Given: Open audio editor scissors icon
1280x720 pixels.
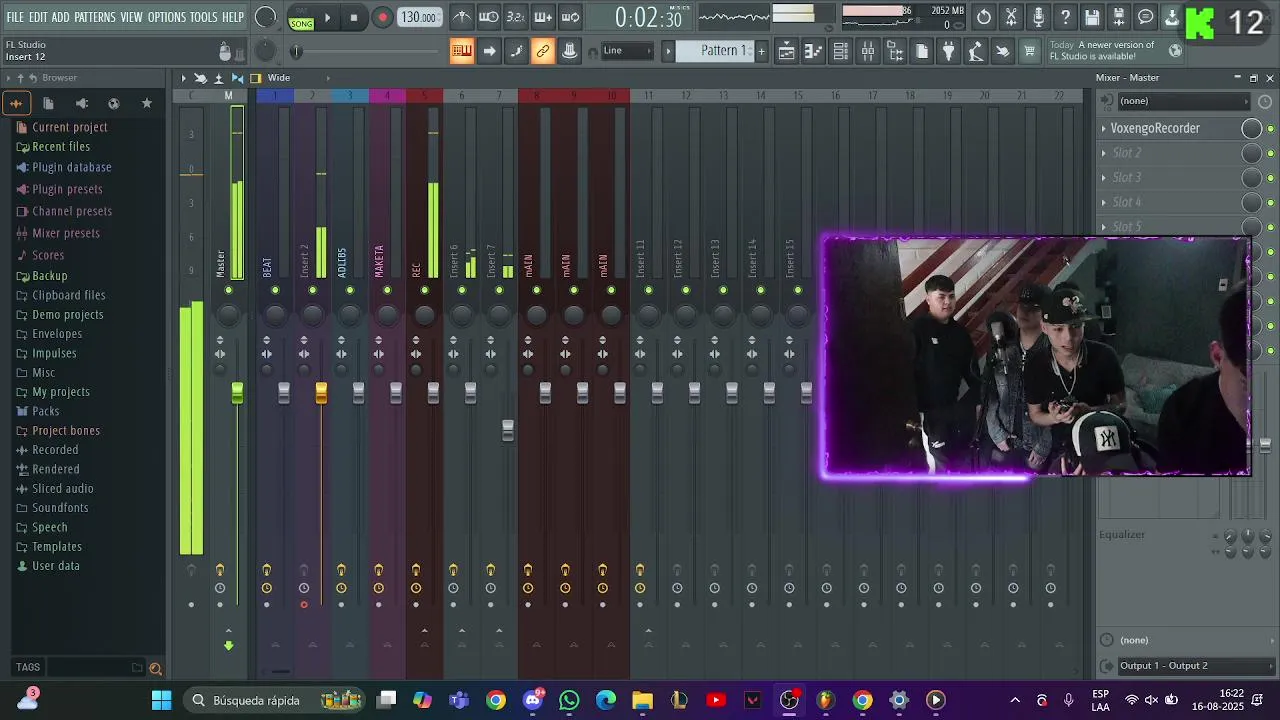Looking at the screenshot, I should (x=1011, y=18).
